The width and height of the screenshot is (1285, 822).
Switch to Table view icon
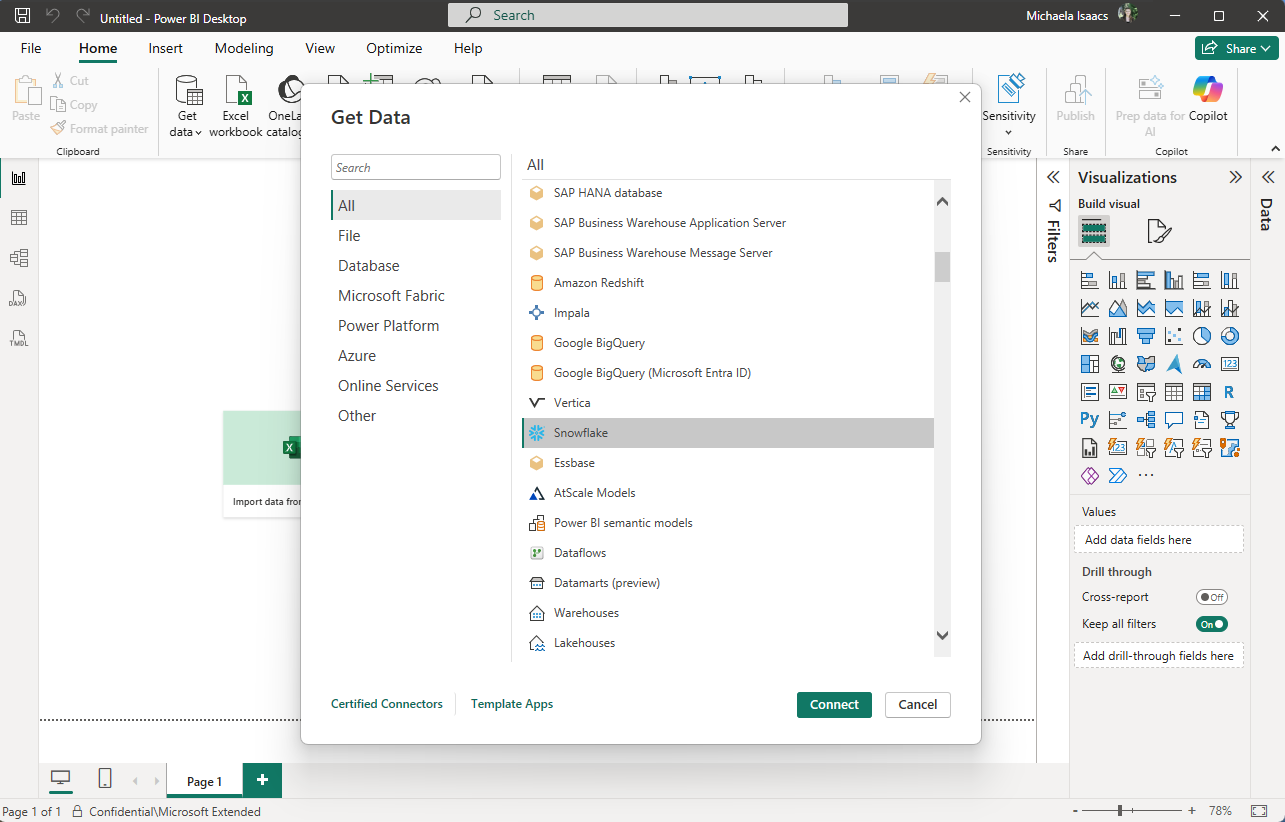click(18, 218)
